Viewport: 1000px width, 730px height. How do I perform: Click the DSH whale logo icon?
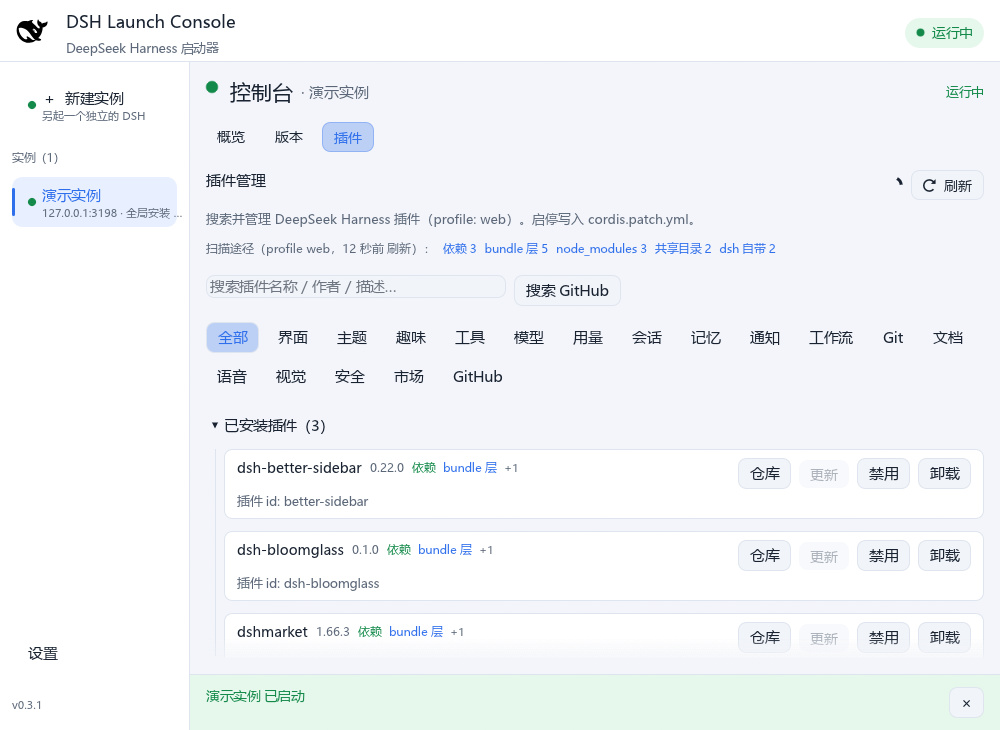point(32,31)
